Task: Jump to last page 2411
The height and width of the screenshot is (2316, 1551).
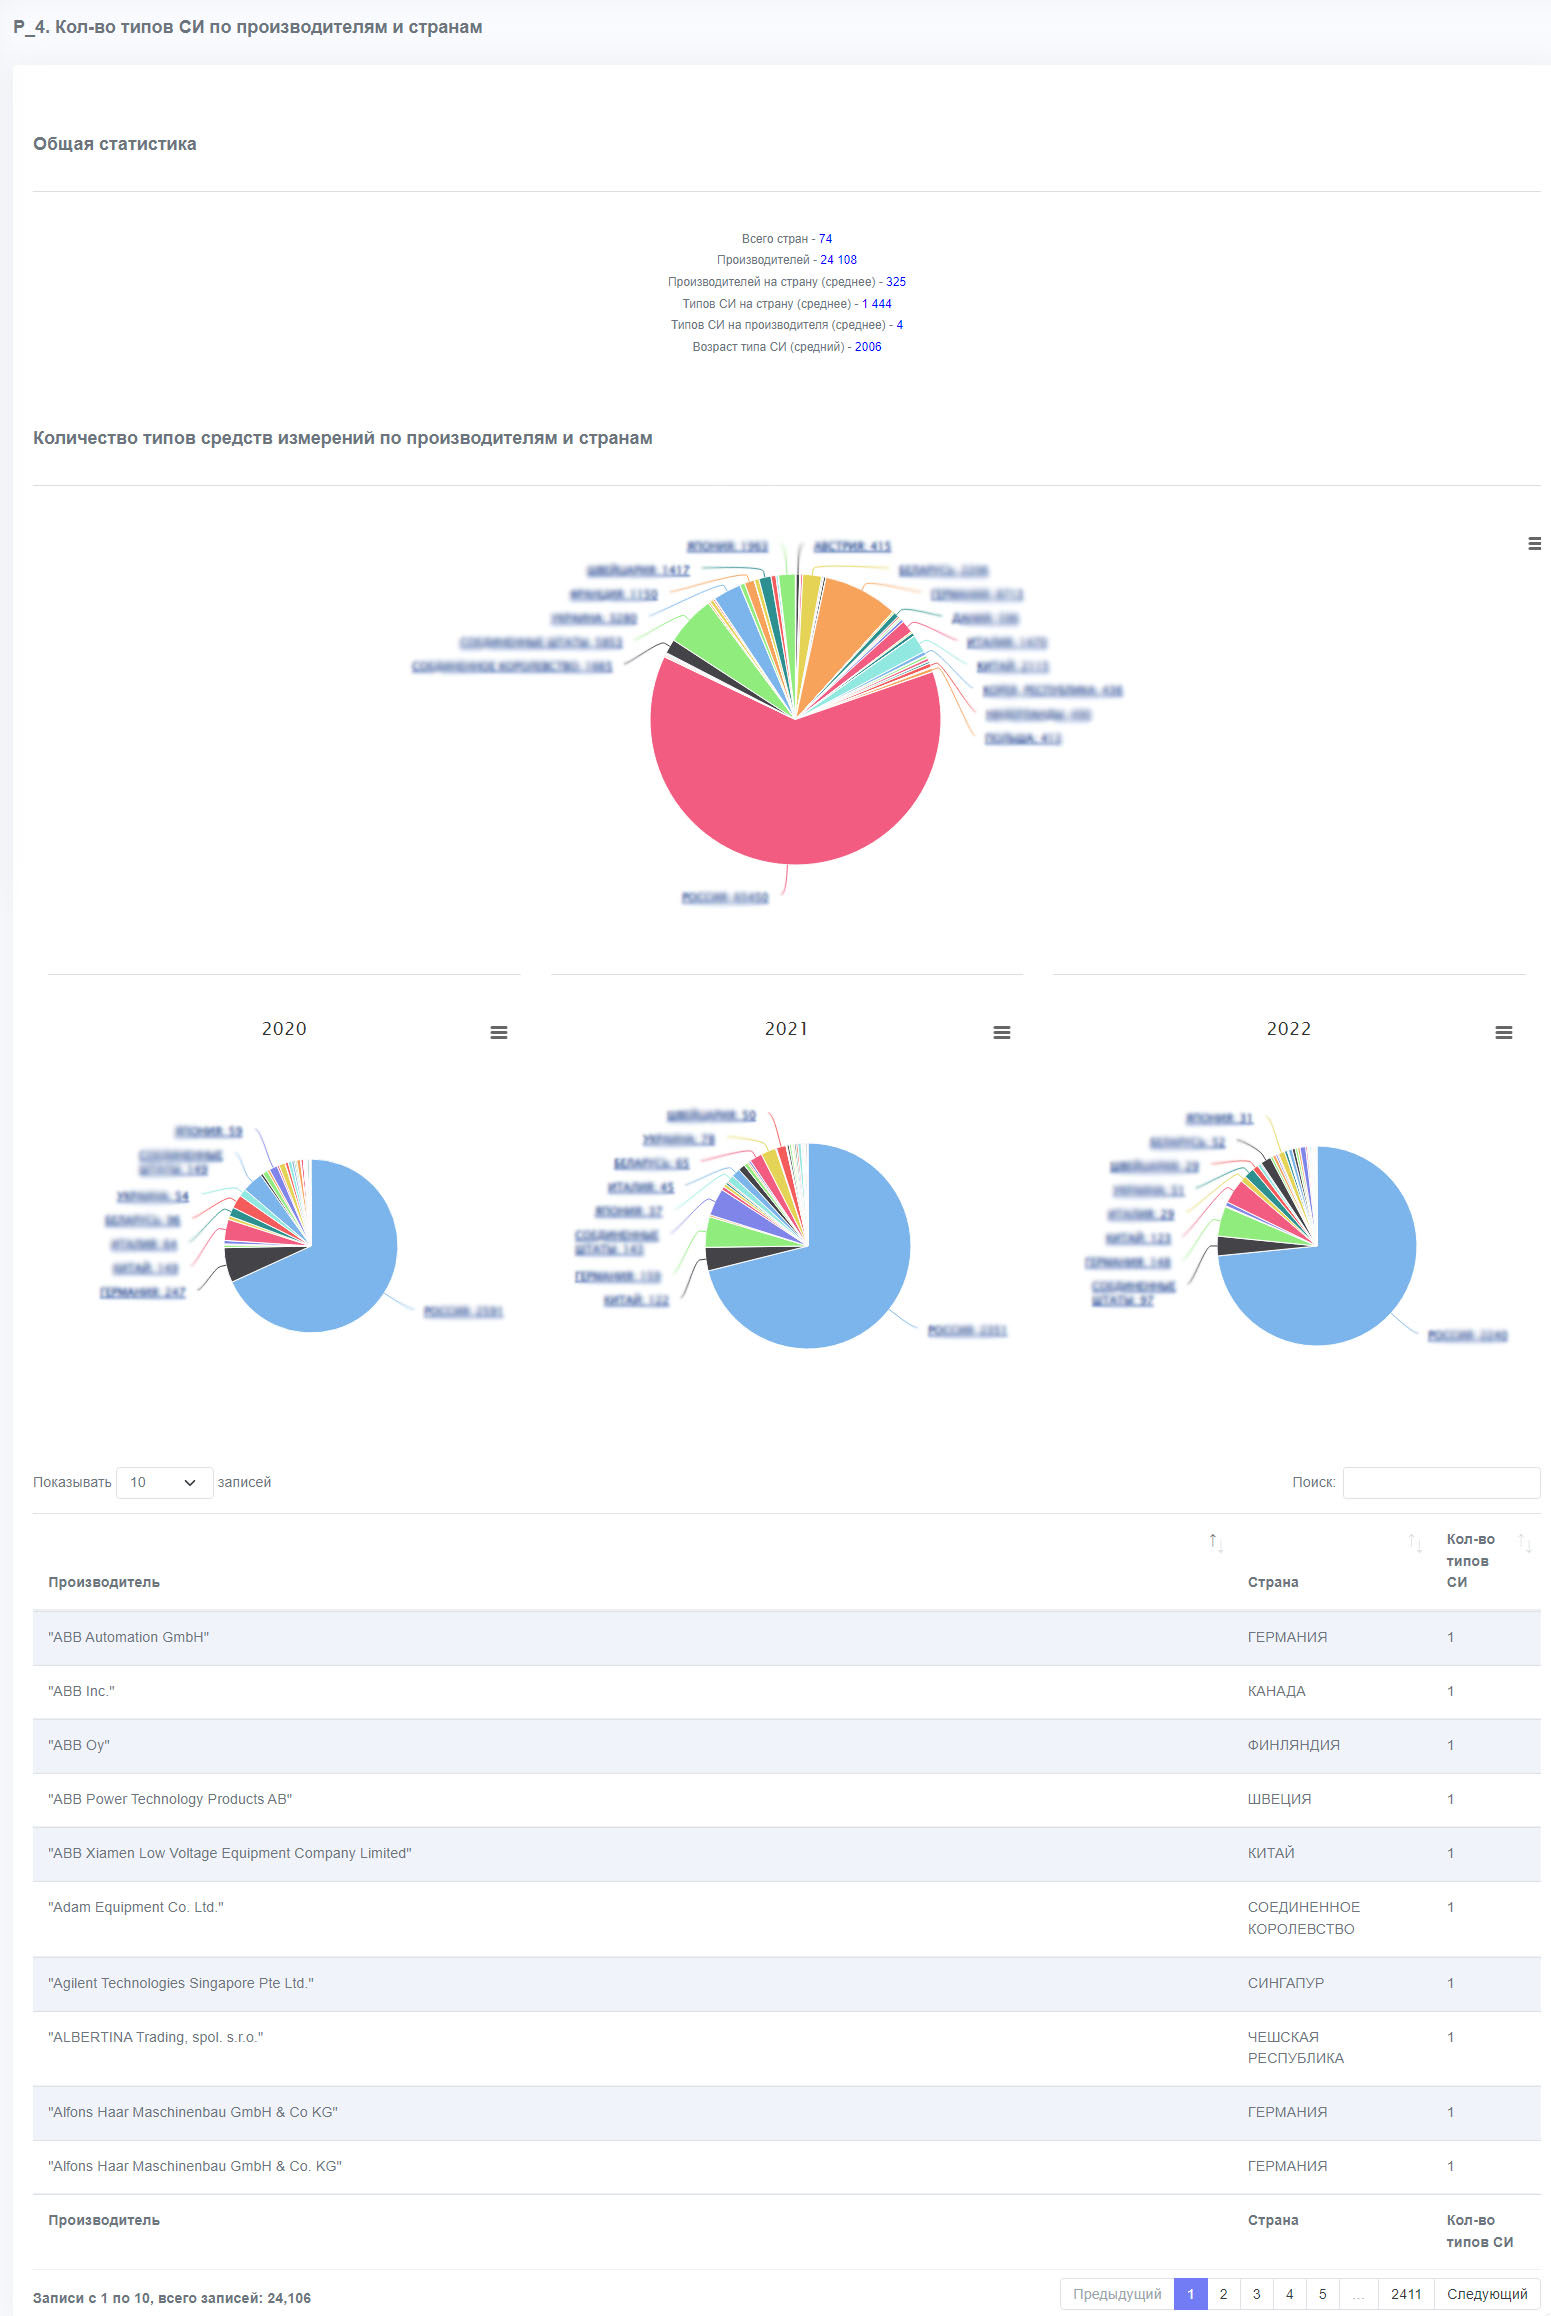Action: [1406, 2294]
